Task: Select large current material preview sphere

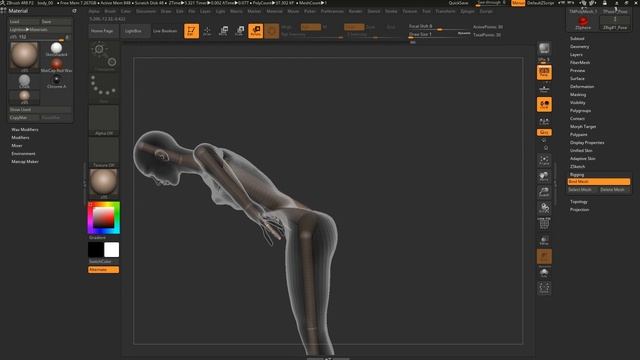Action: (x=24, y=57)
